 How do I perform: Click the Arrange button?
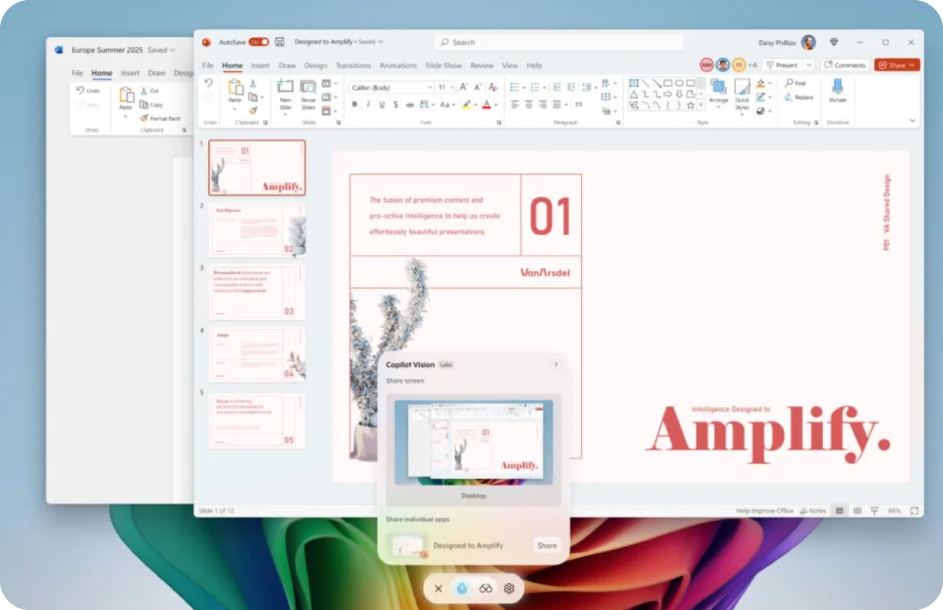(718, 91)
